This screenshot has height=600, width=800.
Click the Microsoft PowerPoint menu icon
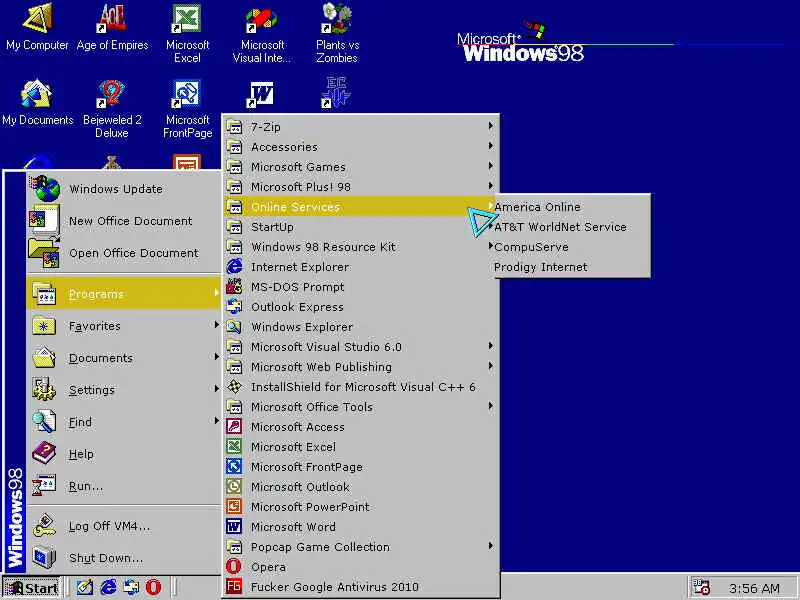point(234,506)
